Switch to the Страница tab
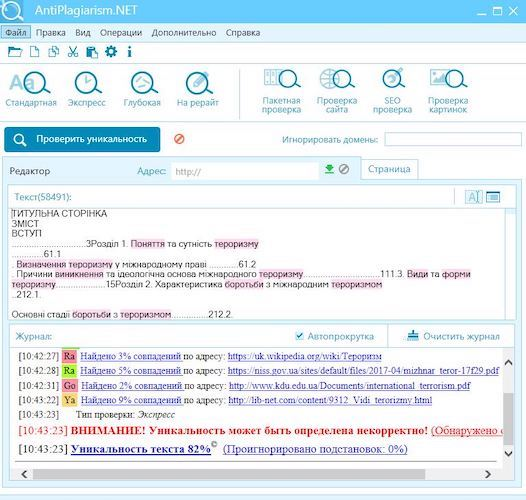Screen dimensions: 526x500 tap(389, 169)
